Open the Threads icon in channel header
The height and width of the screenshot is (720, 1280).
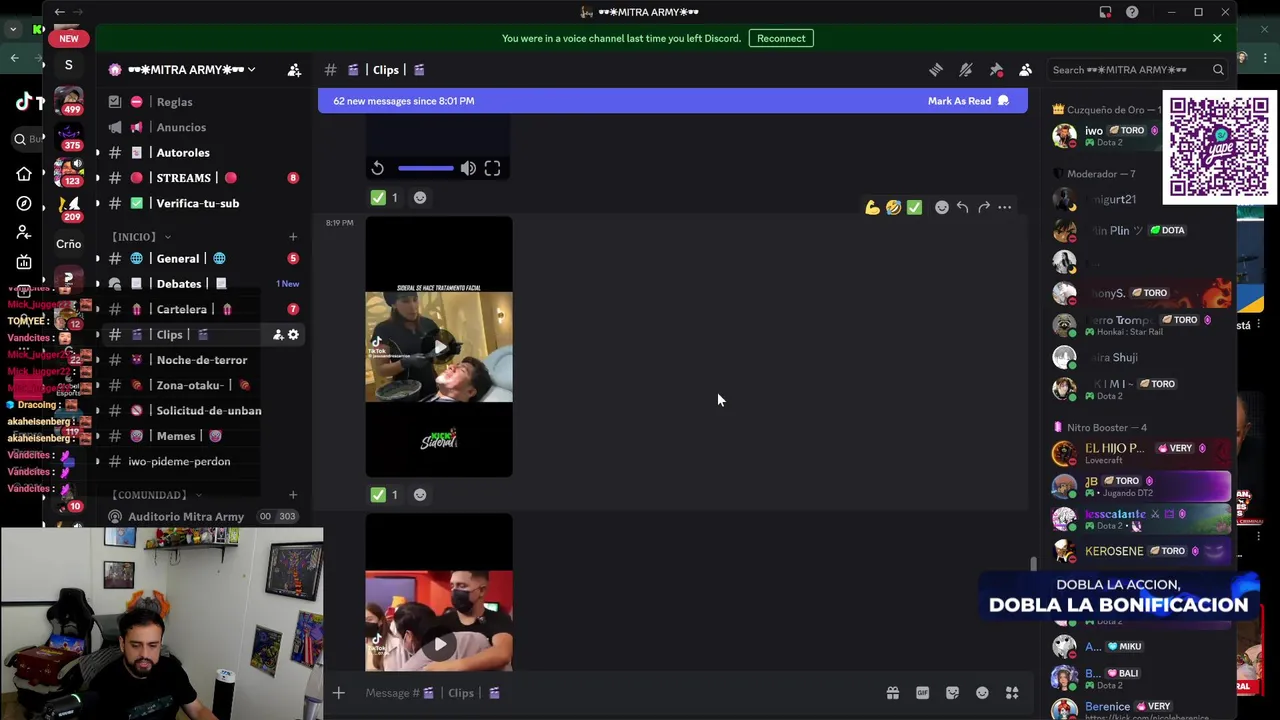click(x=936, y=70)
